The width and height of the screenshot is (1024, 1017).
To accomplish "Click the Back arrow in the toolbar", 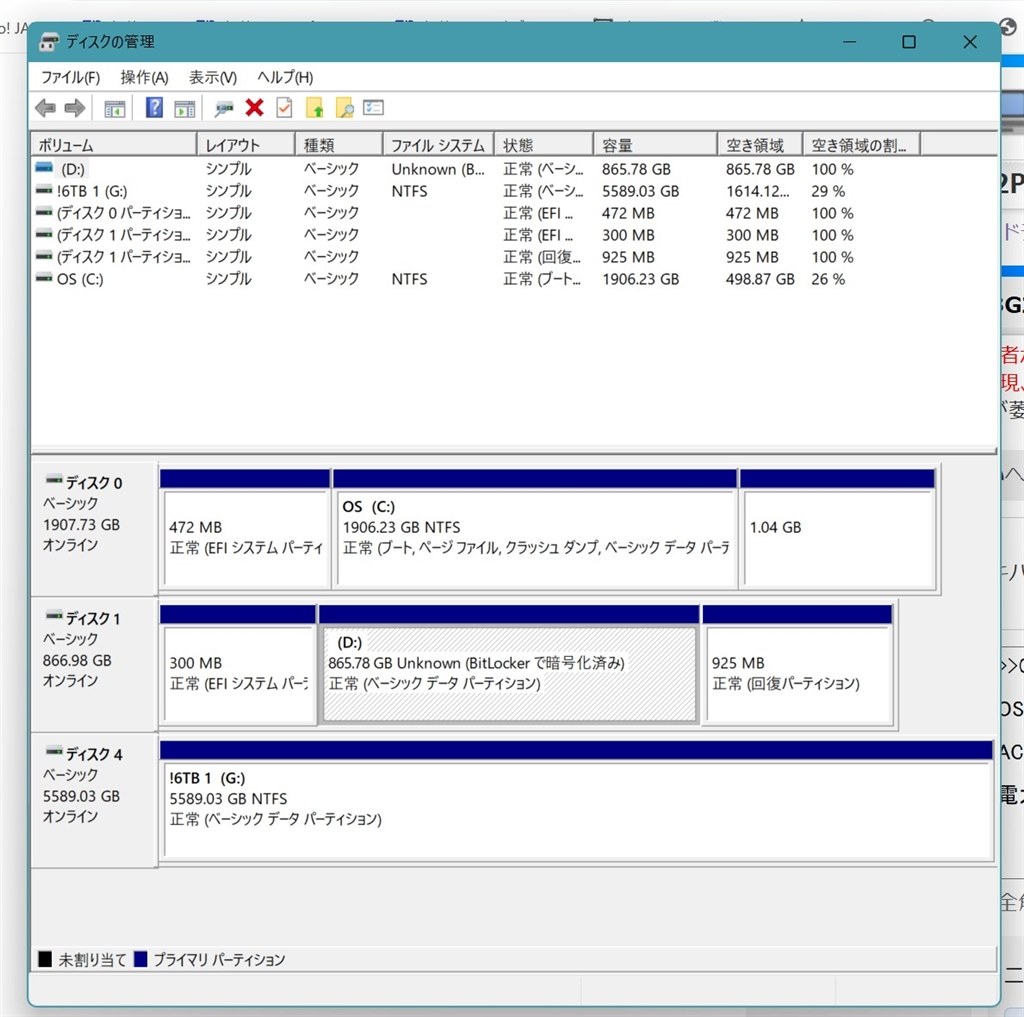I will [45, 108].
